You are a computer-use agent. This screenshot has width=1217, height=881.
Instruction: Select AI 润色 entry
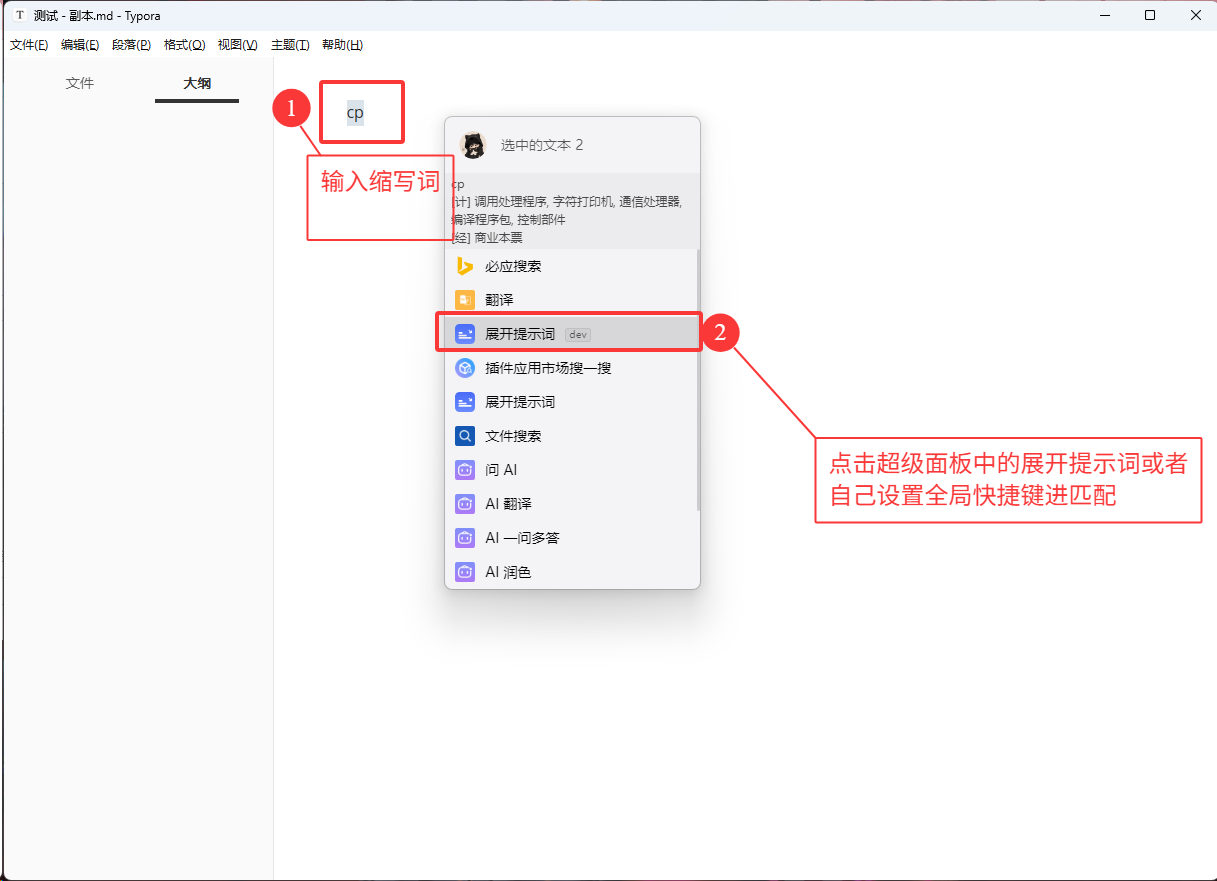click(570, 572)
